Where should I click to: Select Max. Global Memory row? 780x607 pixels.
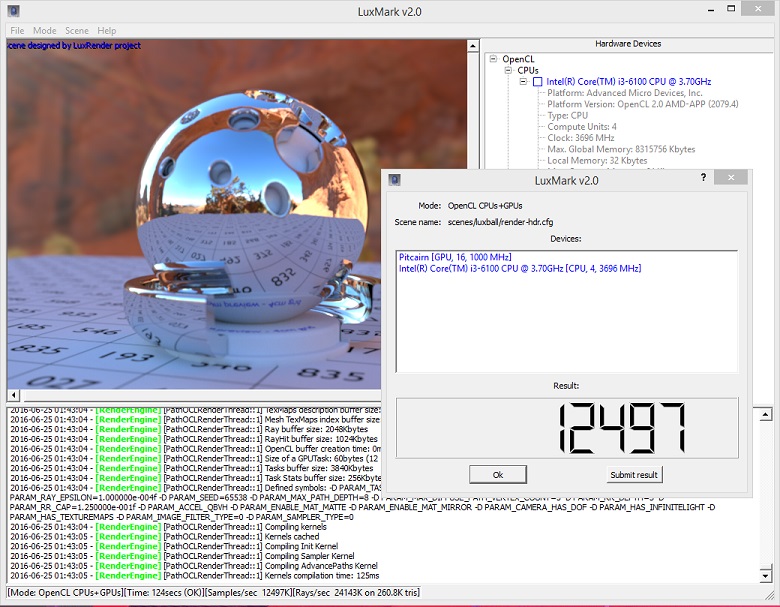pyautogui.click(x=621, y=149)
